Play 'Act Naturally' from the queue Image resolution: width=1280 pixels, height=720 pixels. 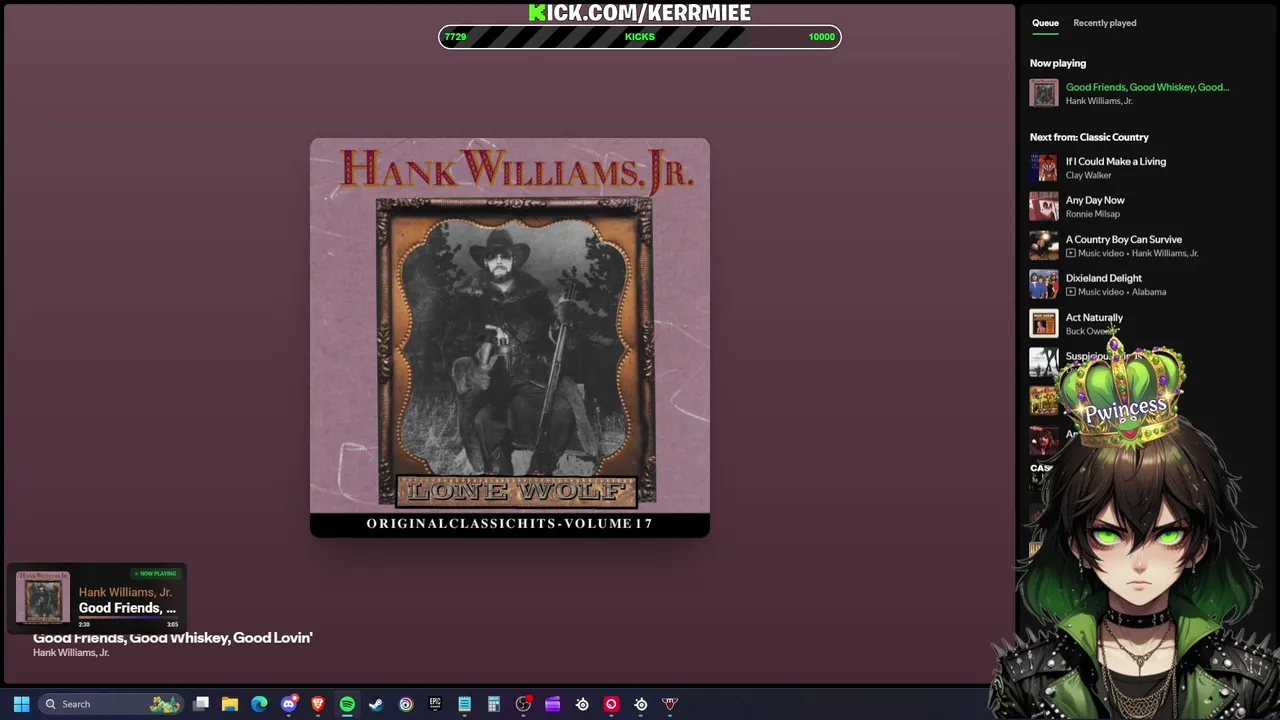(x=1094, y=317)
